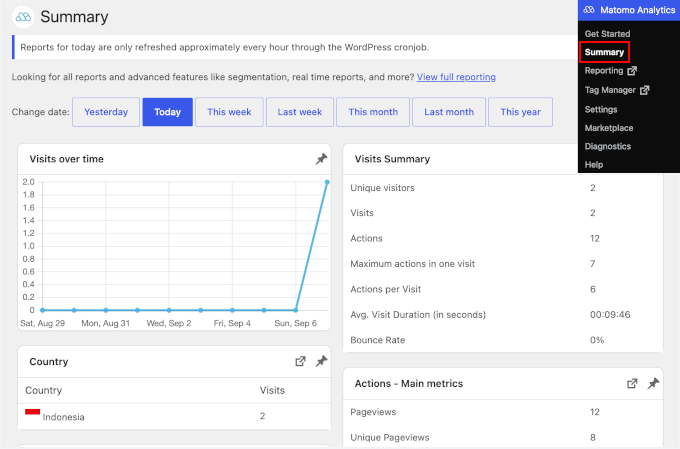This screenshot has width=680, height=449.
Task: Change date to Yesterday
Action: 106,112
